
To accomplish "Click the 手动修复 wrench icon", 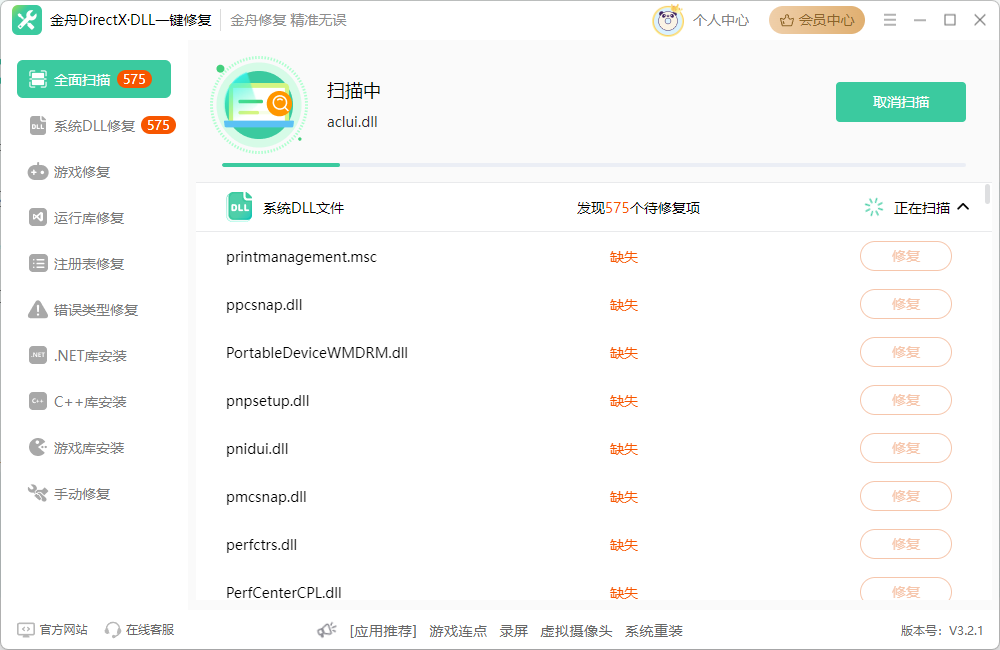I will [x=37, y=494].
